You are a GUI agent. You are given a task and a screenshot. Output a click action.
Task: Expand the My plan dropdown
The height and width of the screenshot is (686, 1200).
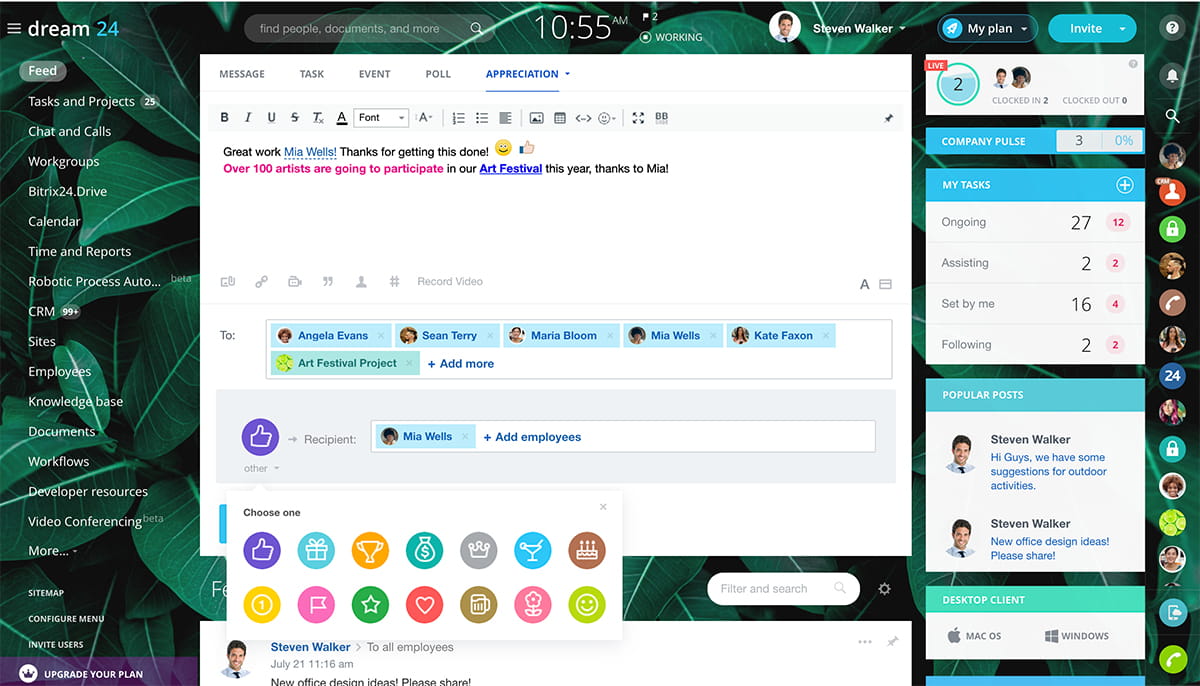click(x=987, y=29)
